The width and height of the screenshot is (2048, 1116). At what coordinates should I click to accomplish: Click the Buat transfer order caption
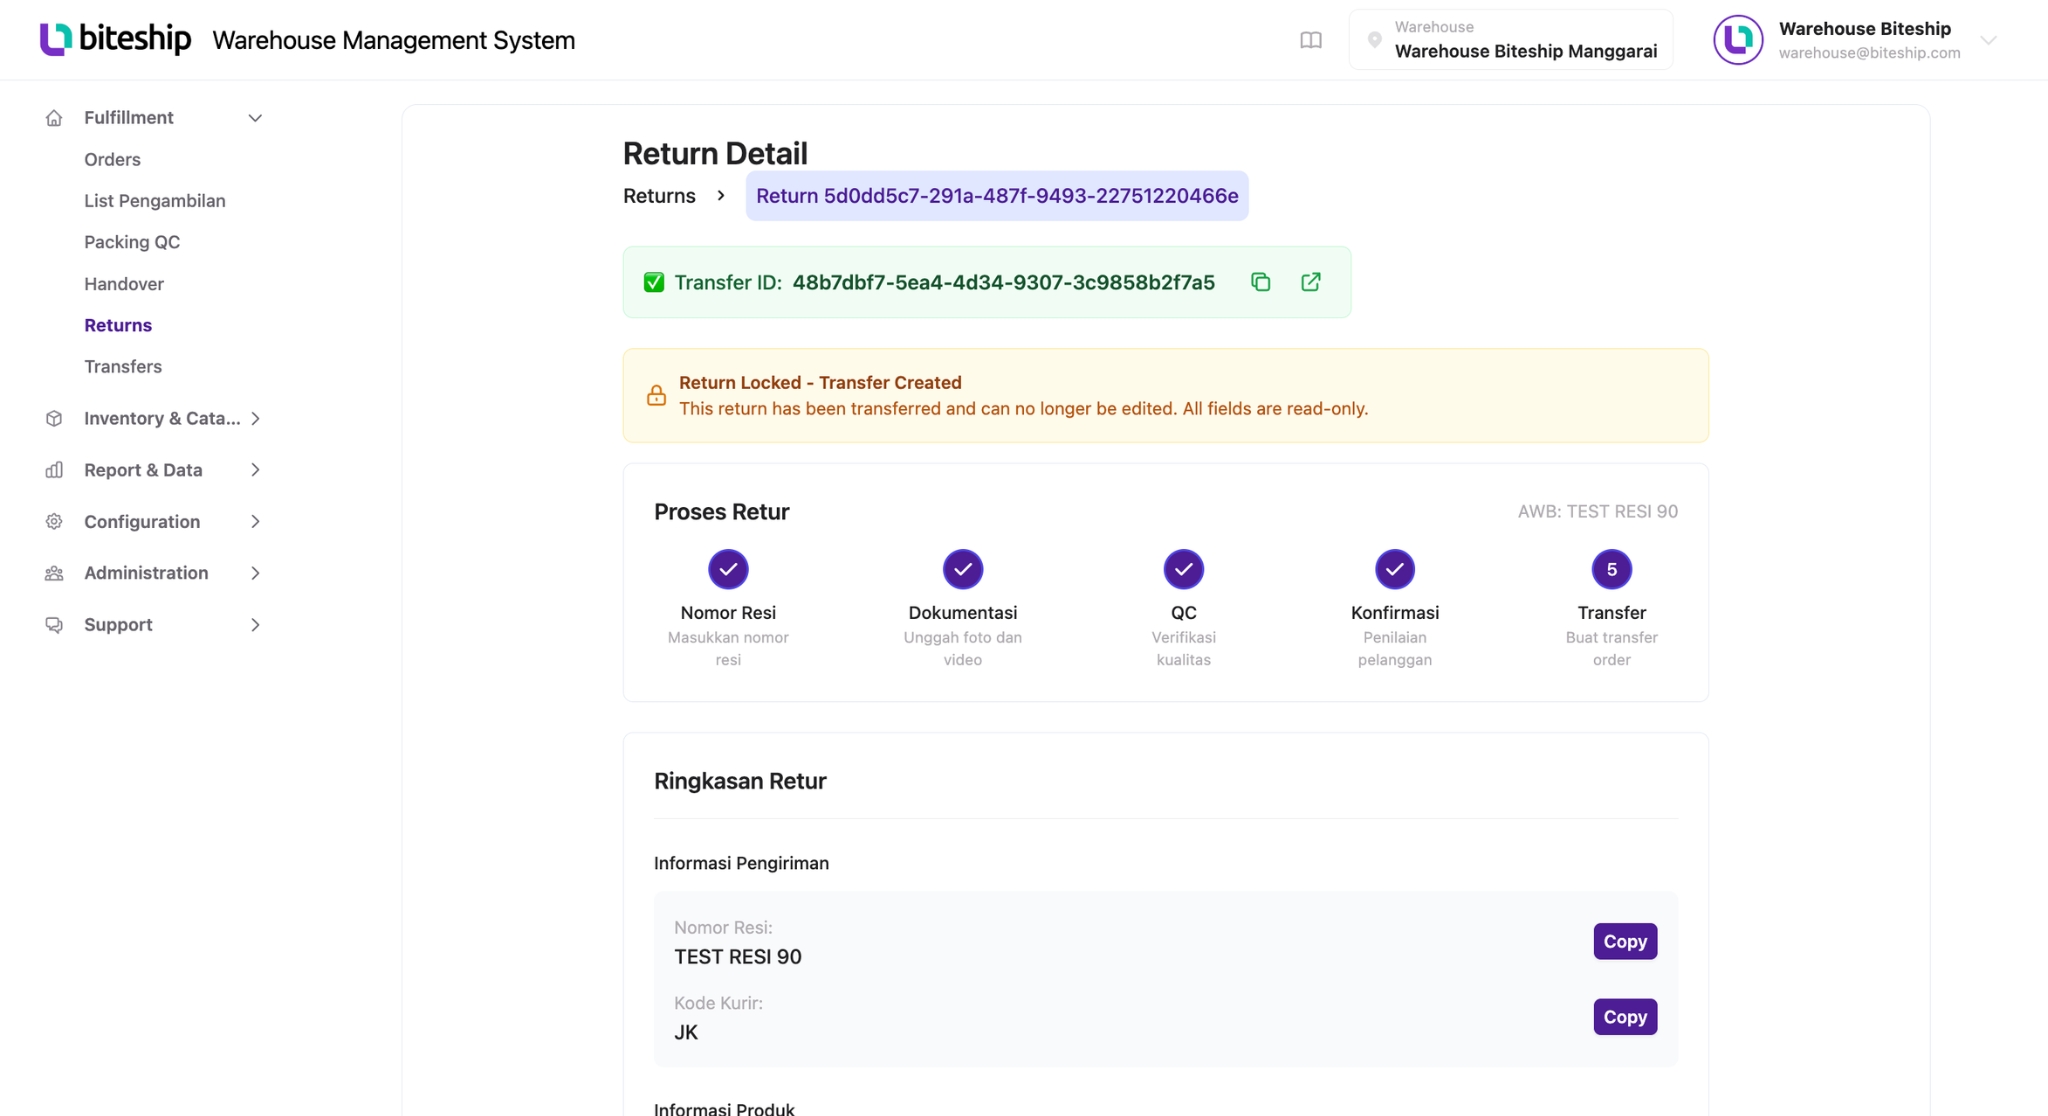(1611, 648)
